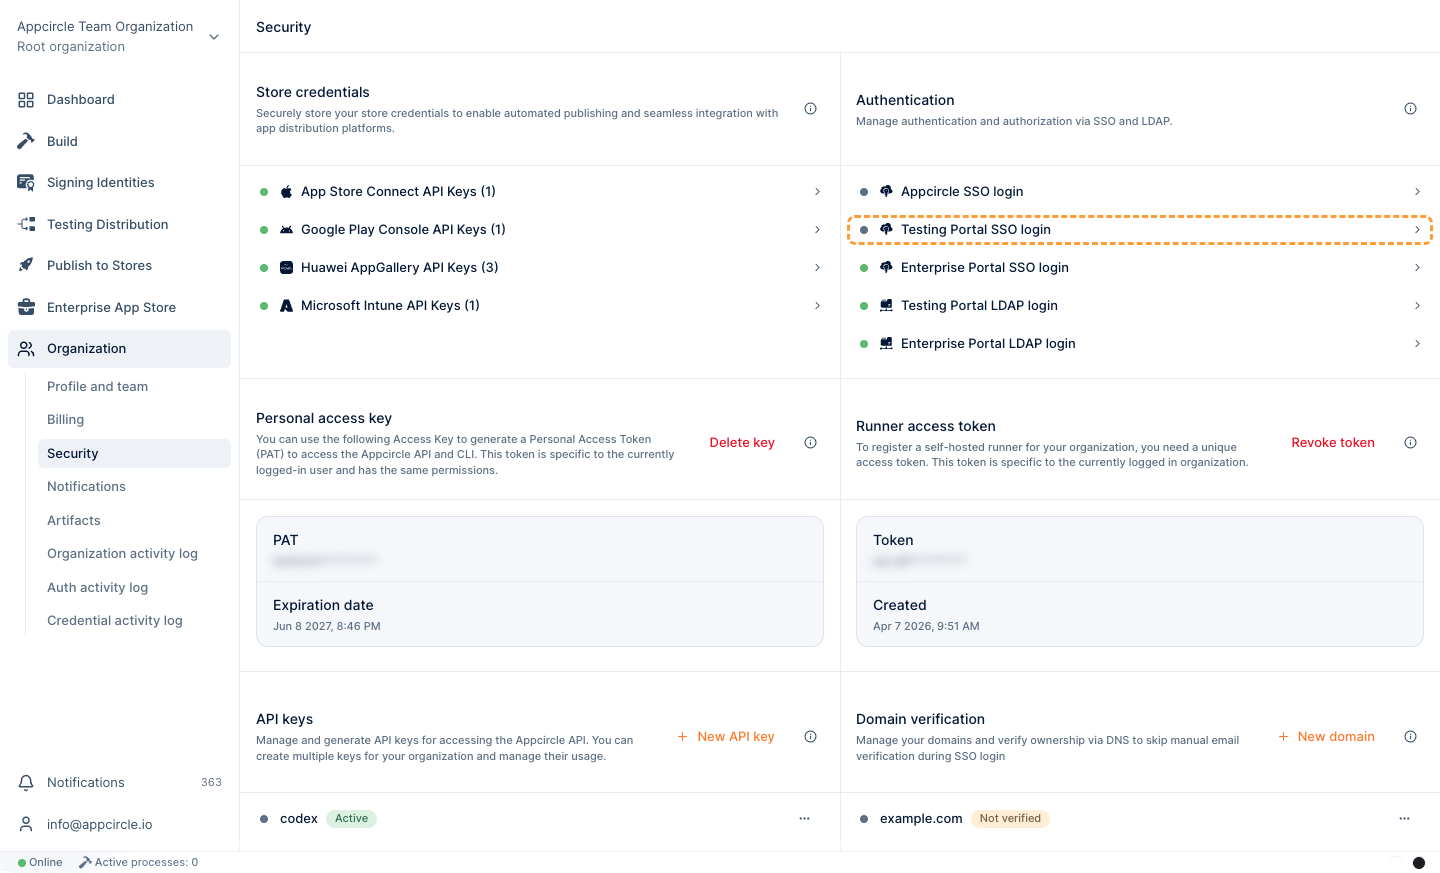Open the Artifacts submenu item

pyautogui.click(x=74, y=521)
